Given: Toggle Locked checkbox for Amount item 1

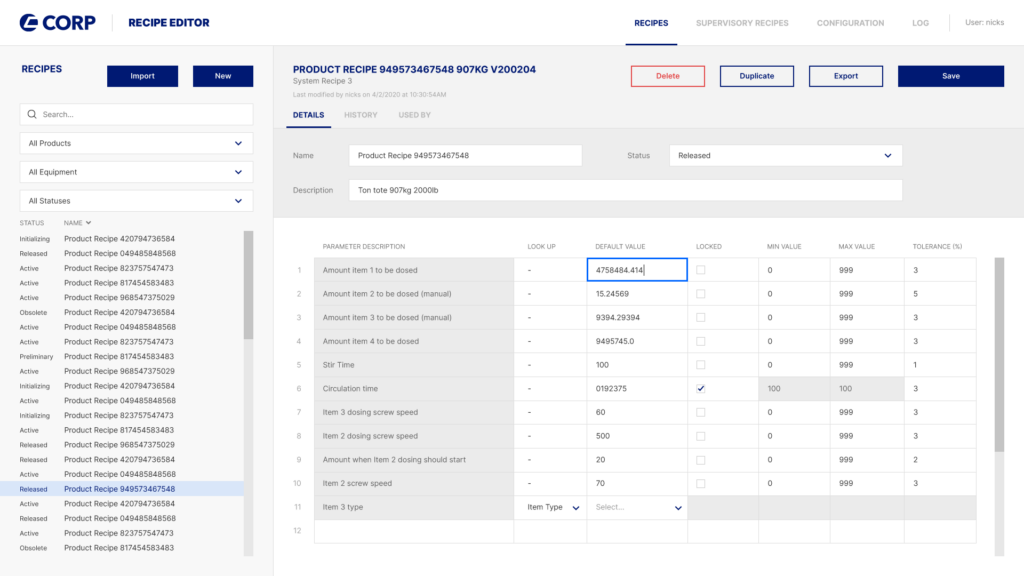Looking at the screenshot, I should [x=700, y=270].
